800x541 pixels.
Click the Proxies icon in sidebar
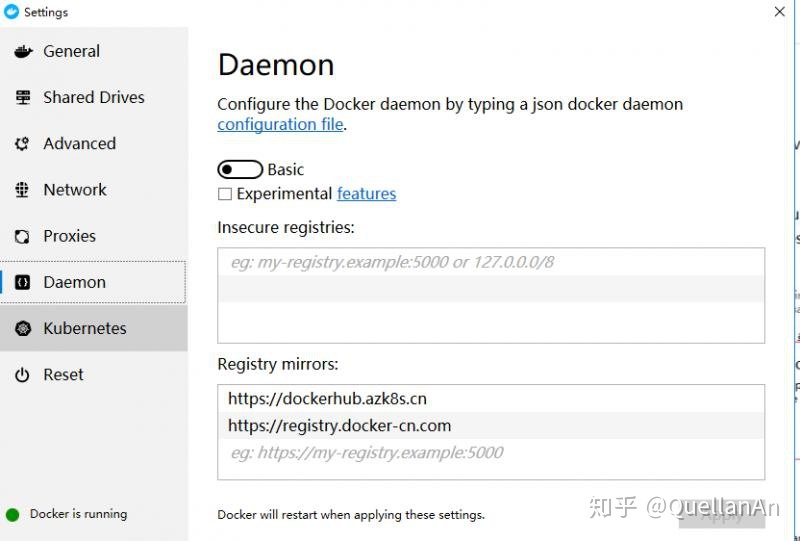(x=22, y=236)
